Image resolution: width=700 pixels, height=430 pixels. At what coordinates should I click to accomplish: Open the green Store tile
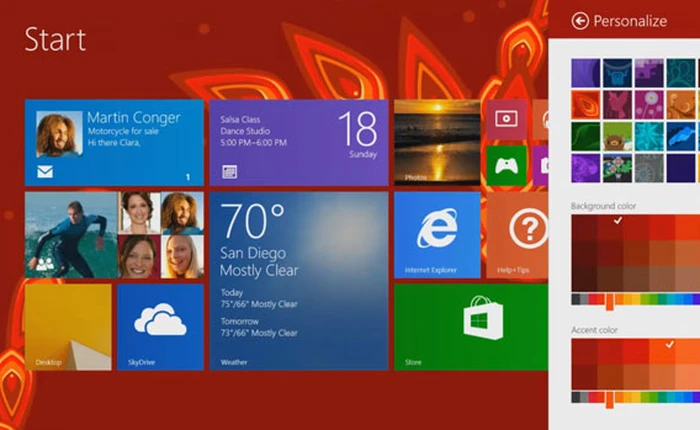471,327
